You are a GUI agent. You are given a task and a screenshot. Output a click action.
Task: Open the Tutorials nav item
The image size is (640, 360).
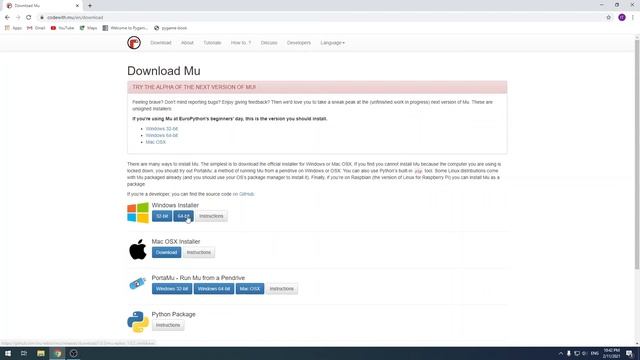[212, 43]
